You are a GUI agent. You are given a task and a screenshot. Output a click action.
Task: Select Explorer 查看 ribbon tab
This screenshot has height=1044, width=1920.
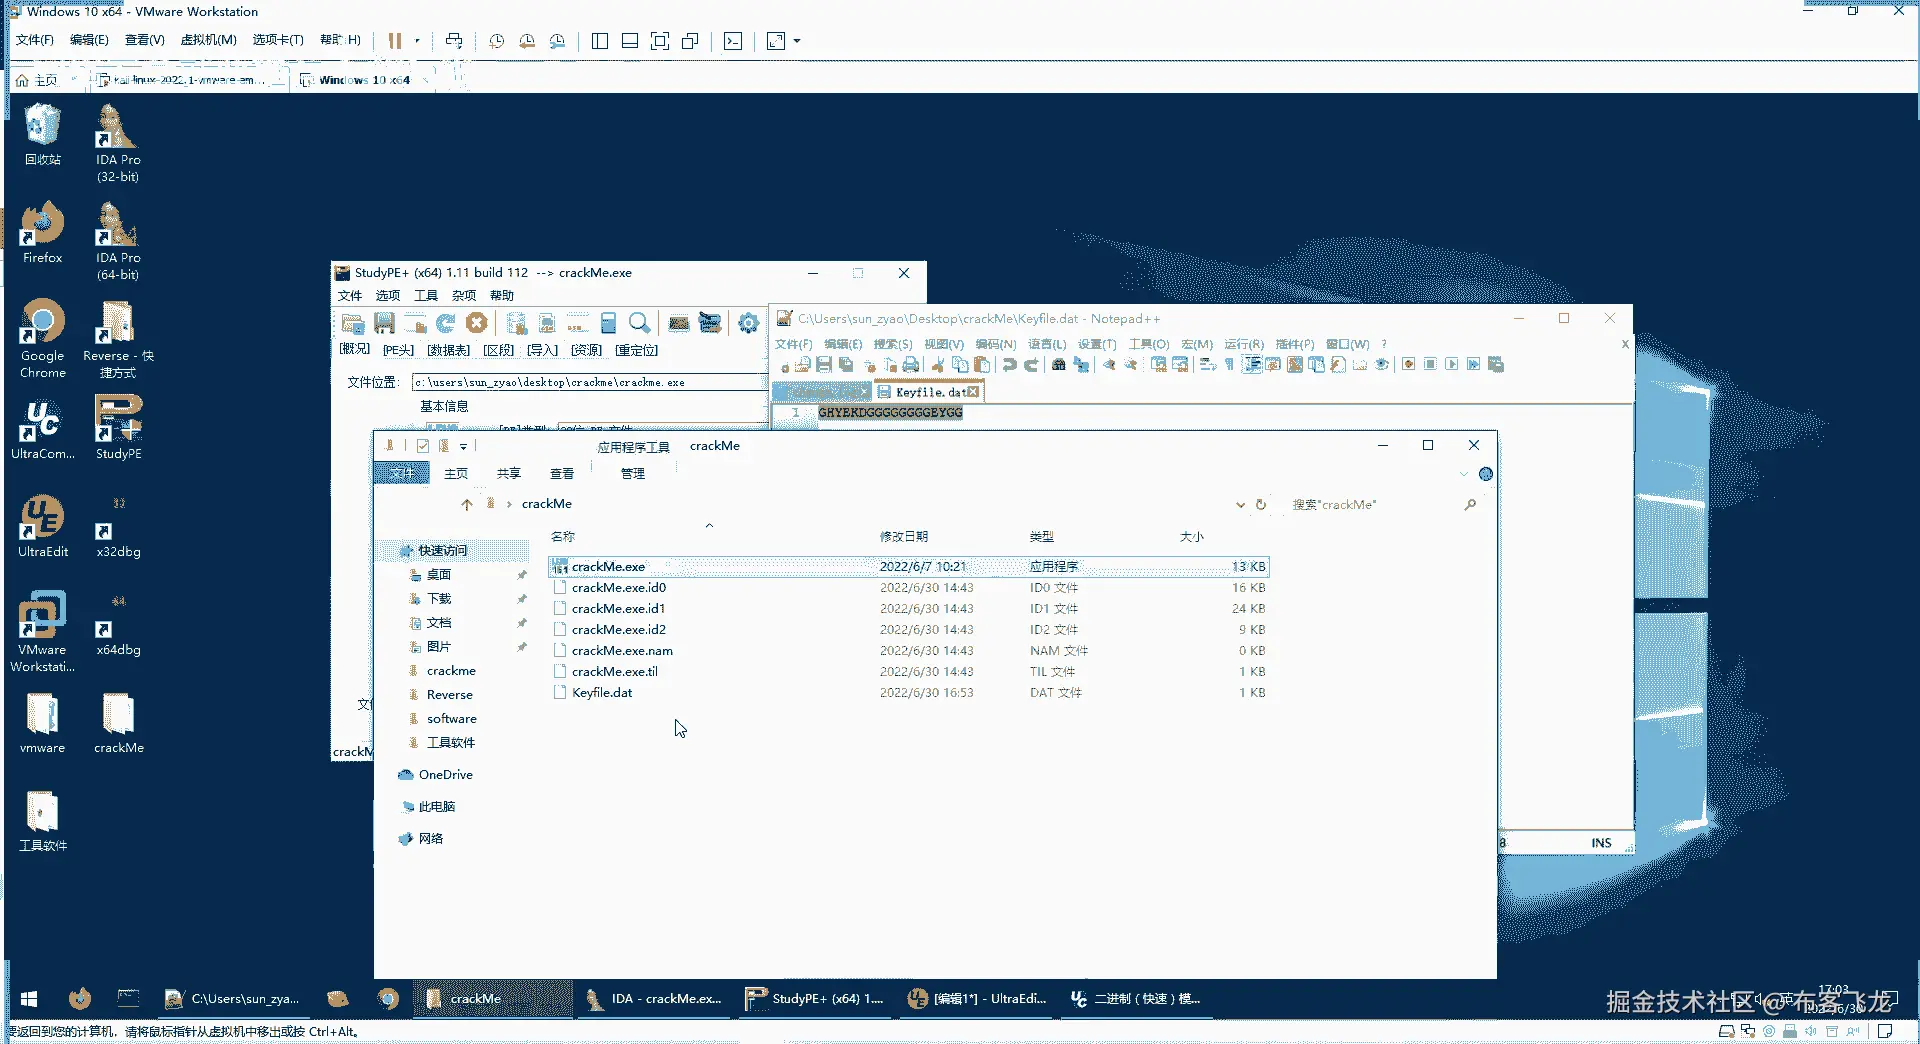pos(562,474)
